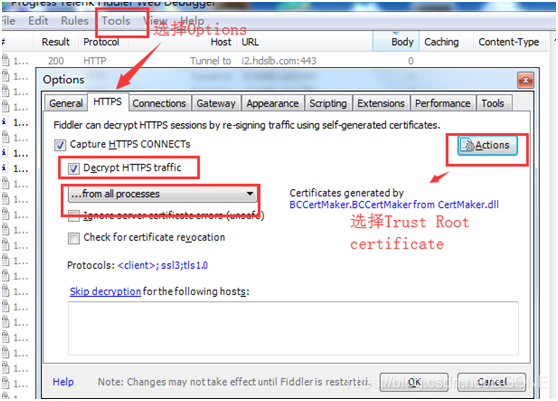This screenshot has height=401, width=558.
Task: Sort sessions by Protocol column
Action: (x=101, y=42)
